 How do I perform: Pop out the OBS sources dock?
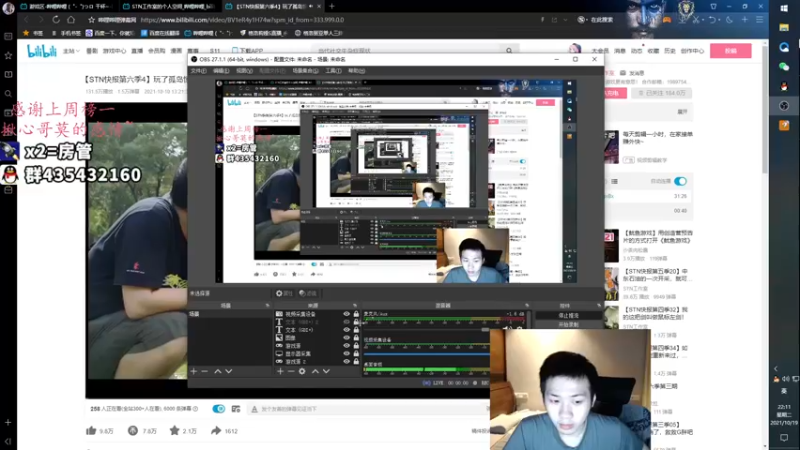[355, 306]
